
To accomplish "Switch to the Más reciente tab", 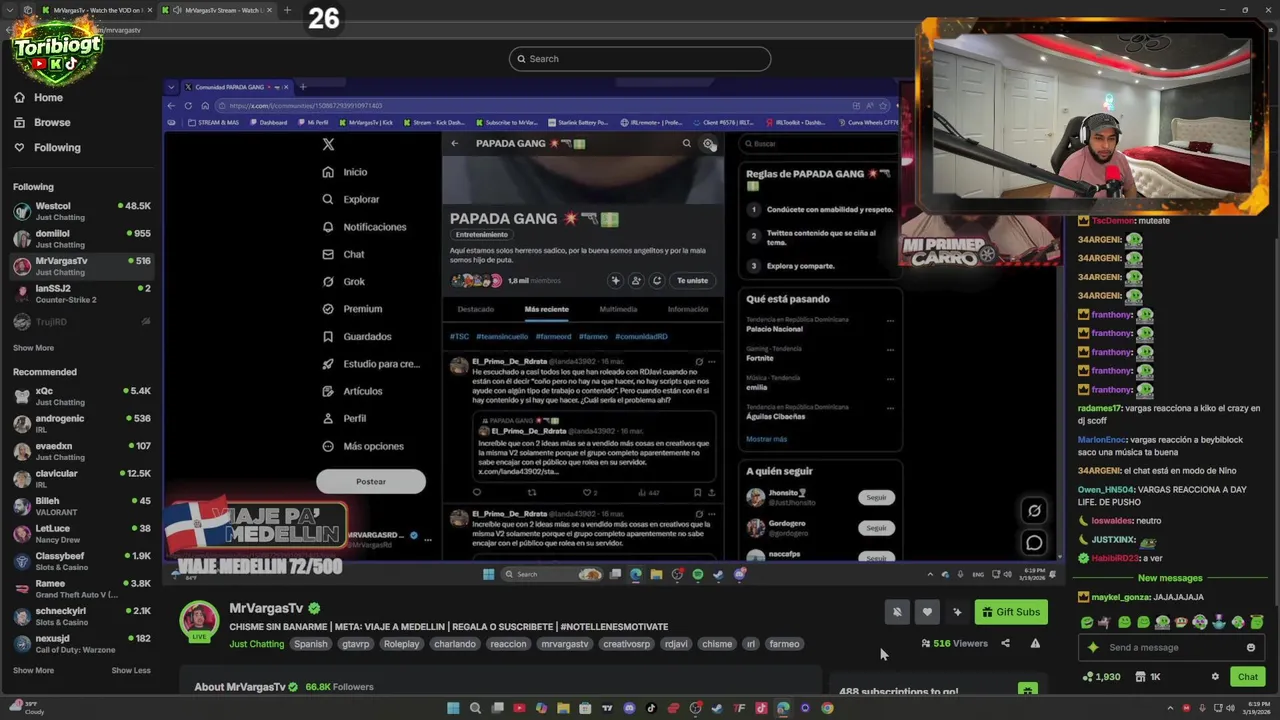I will 546,309.
